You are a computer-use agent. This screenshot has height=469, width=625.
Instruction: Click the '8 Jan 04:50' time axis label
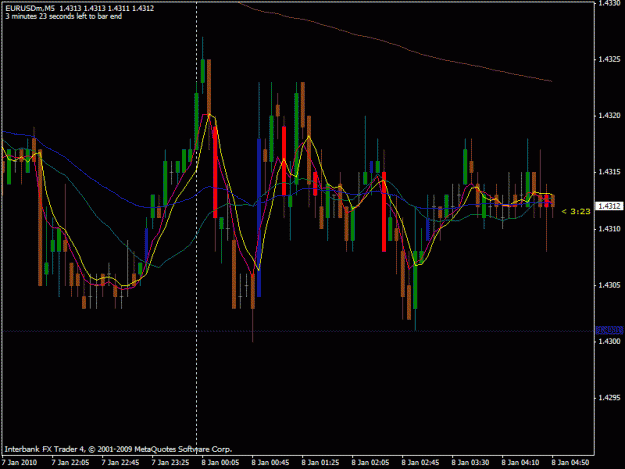(x=570, y=463)
